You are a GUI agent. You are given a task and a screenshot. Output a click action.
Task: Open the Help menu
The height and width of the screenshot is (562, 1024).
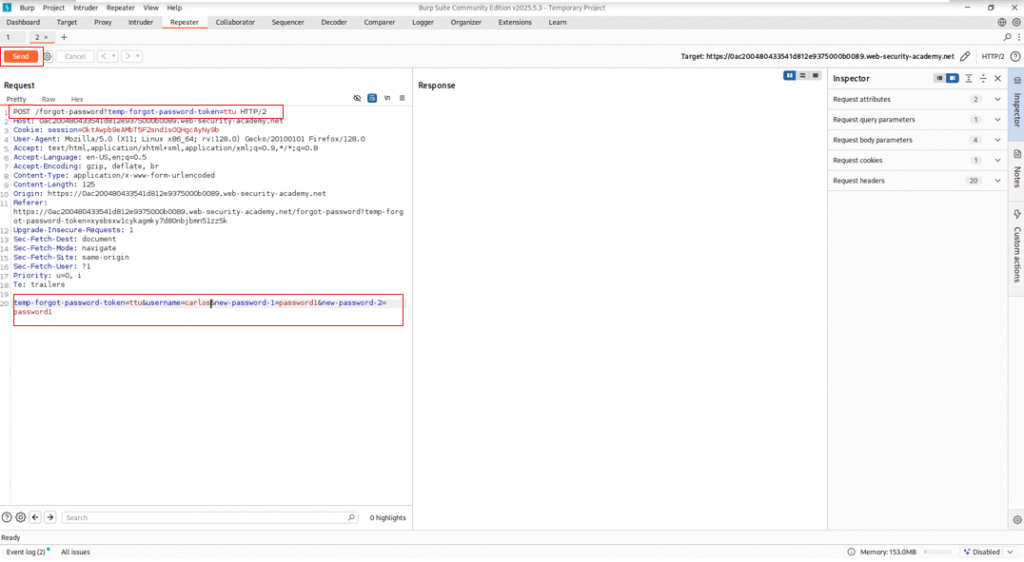[x=174, y=8]
